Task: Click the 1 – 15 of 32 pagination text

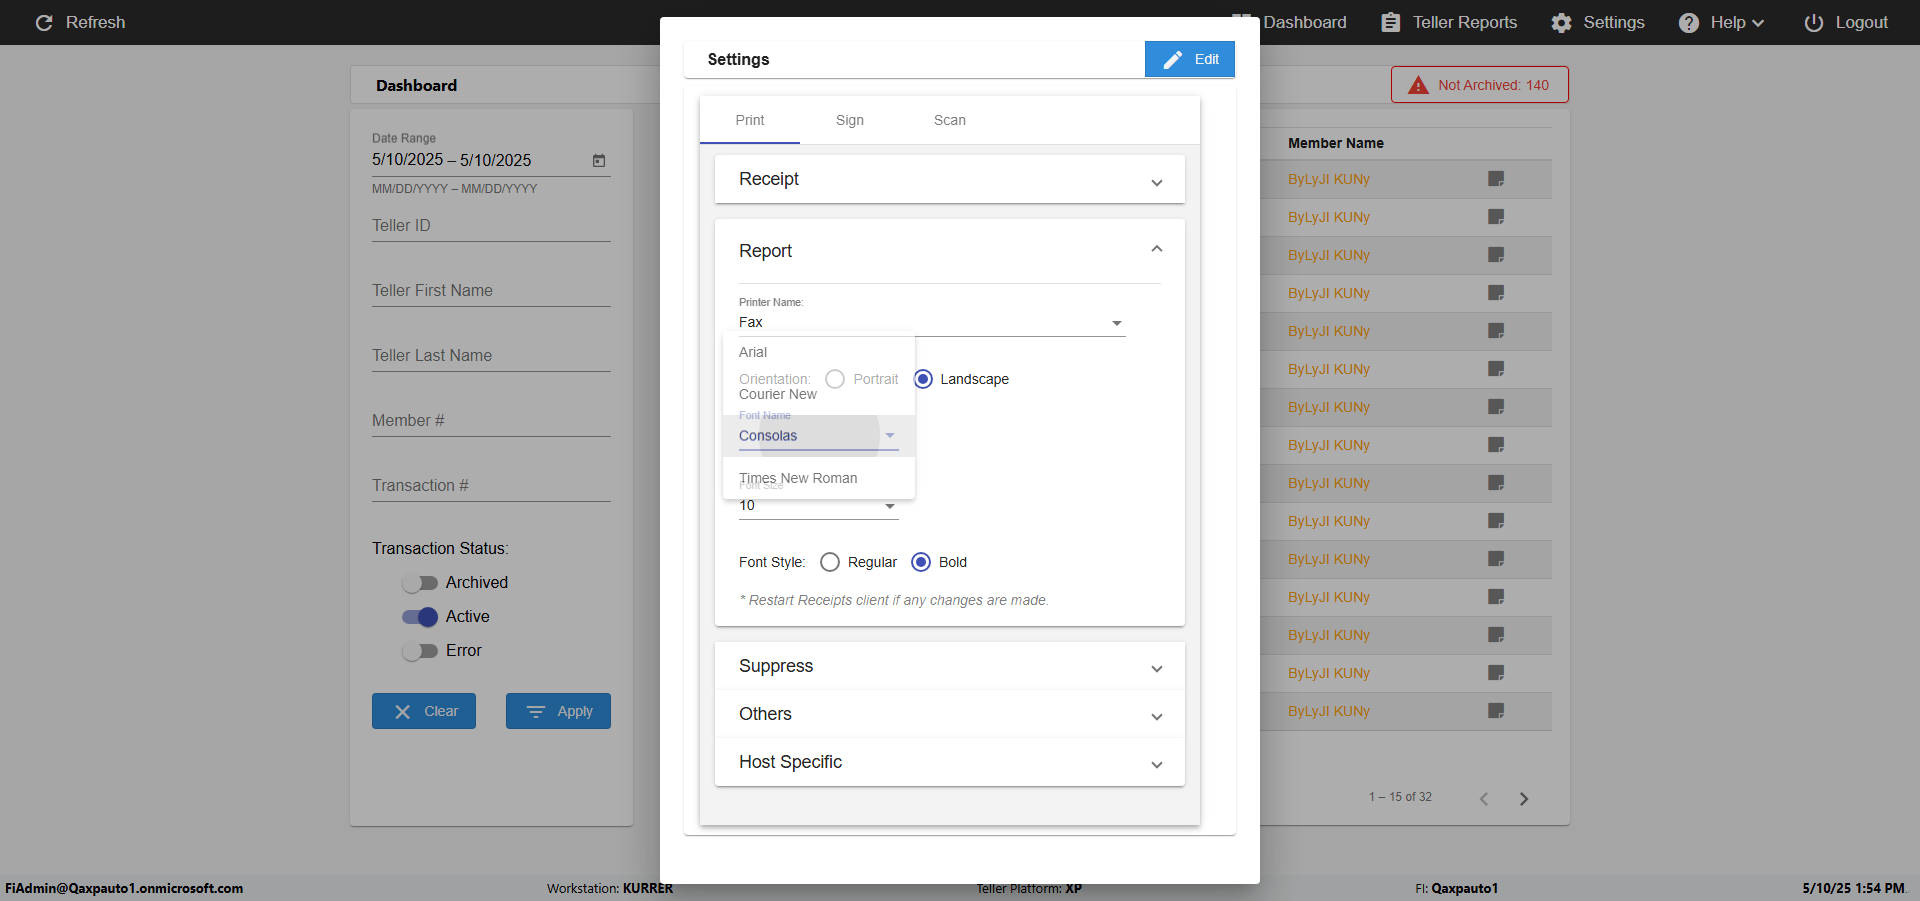Action: pyautogui.click(x=1400, y=797)
